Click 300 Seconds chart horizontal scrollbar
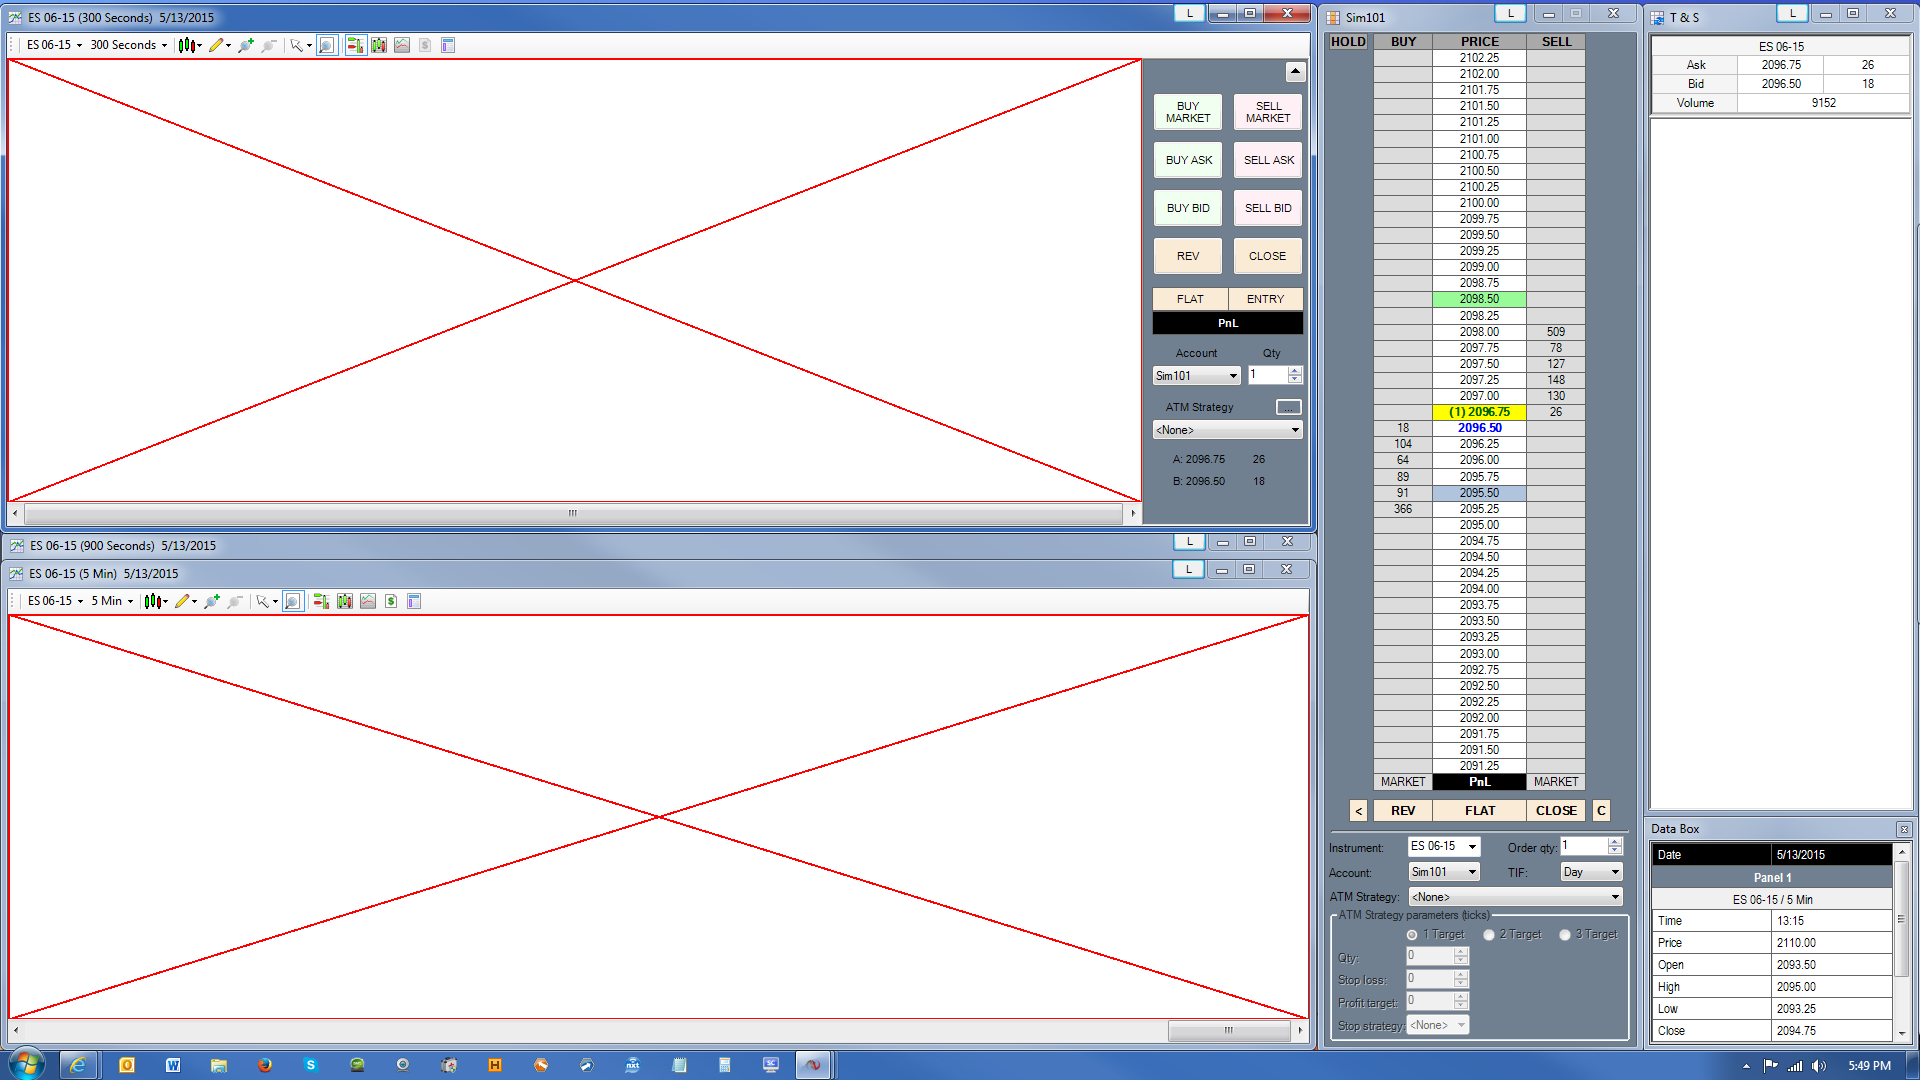This screenshot has width=1920, height=1080. 573,513
